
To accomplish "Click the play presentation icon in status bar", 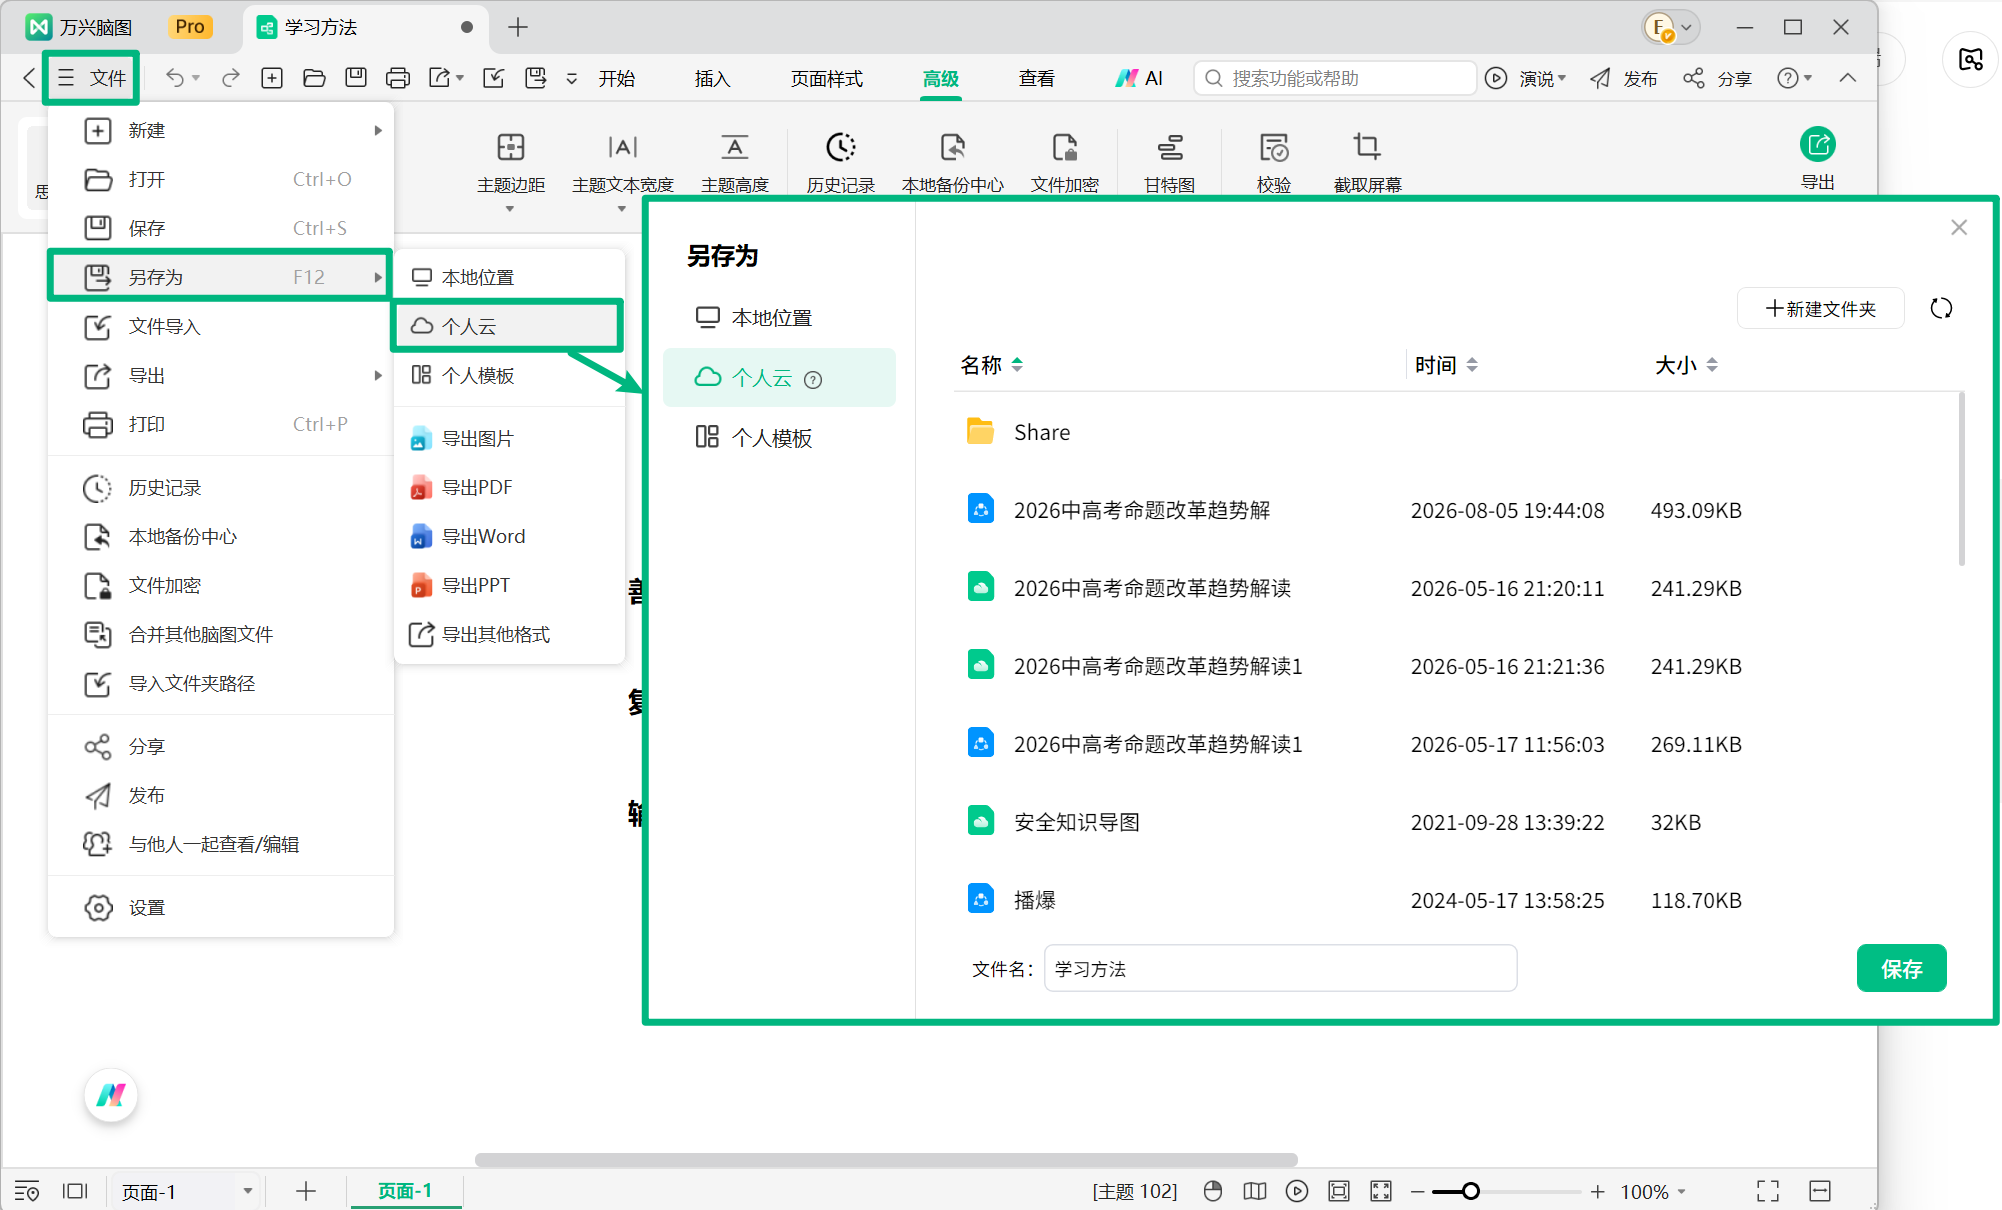I will click(1297, 1191).
